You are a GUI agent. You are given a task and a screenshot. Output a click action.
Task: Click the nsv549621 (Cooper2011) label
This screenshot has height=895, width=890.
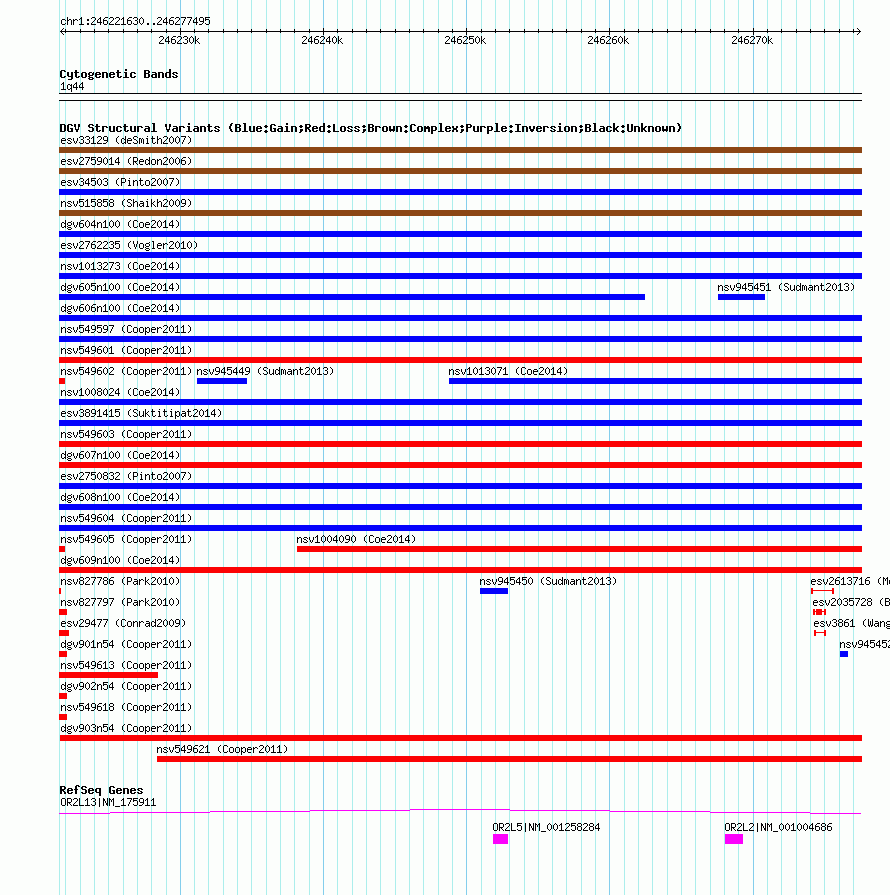[222, 749]
